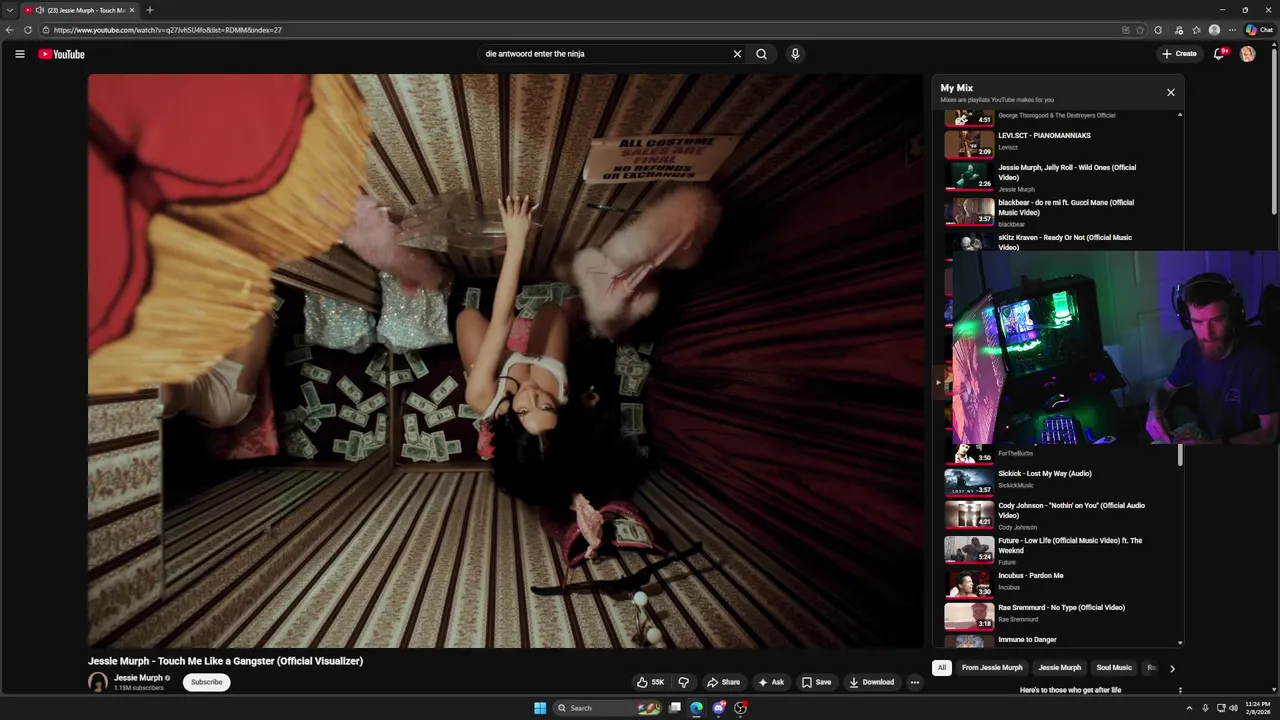
Task: Open the split-screen apps icon in address bar
Action: (x=1126, y=30)
